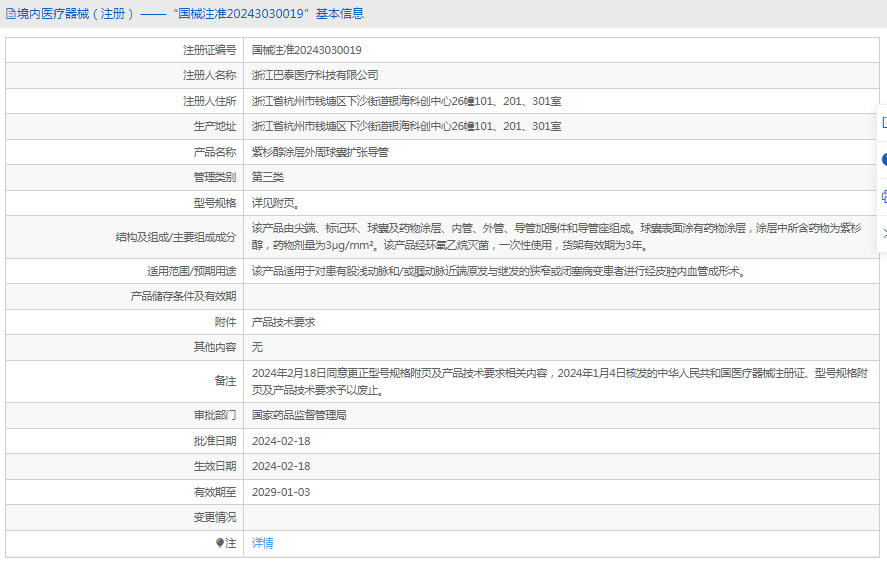Click the 适用范围/预期用途 label
The image size is (887, 563).
point(192,272)
